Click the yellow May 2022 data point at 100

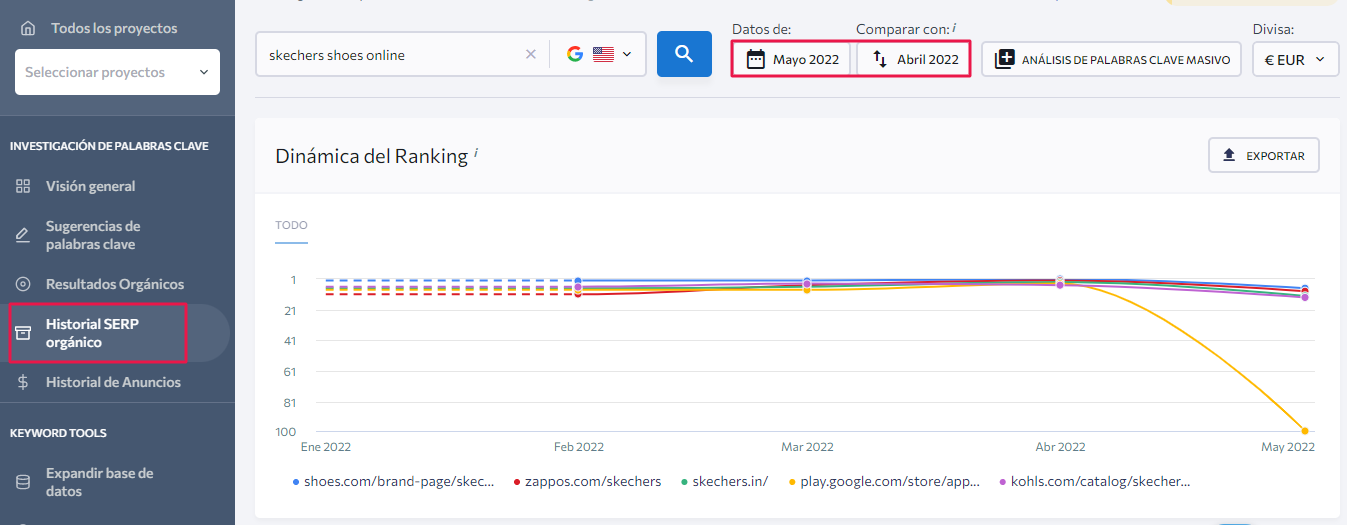point(1304,431)
